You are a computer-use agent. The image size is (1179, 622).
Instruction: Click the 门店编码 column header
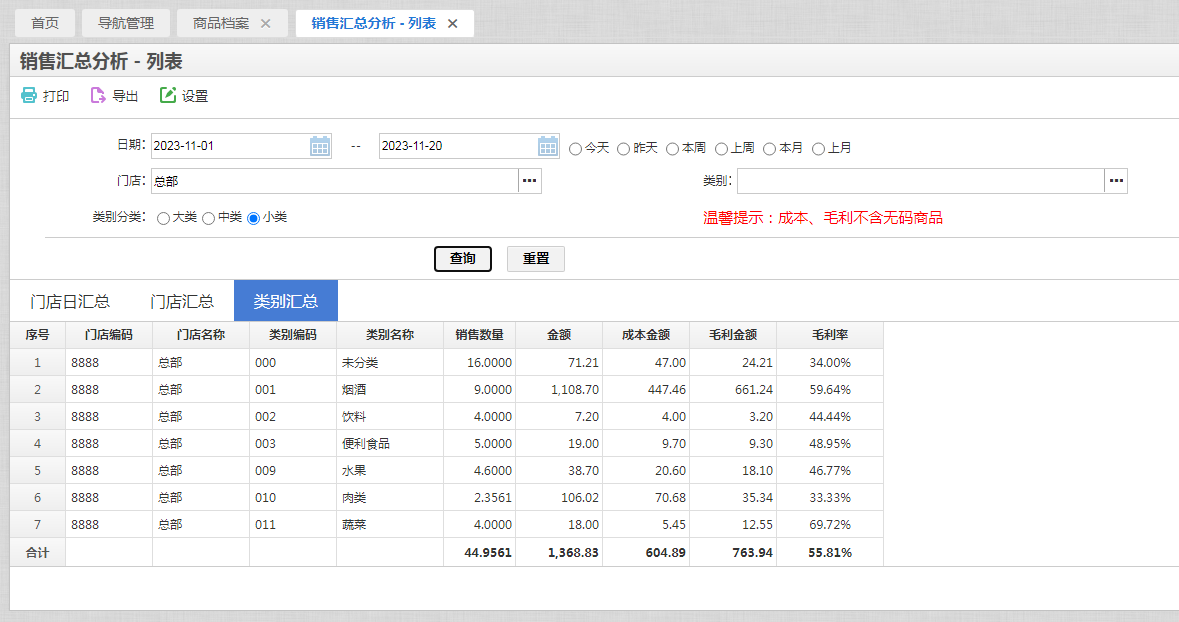(109, 335)
